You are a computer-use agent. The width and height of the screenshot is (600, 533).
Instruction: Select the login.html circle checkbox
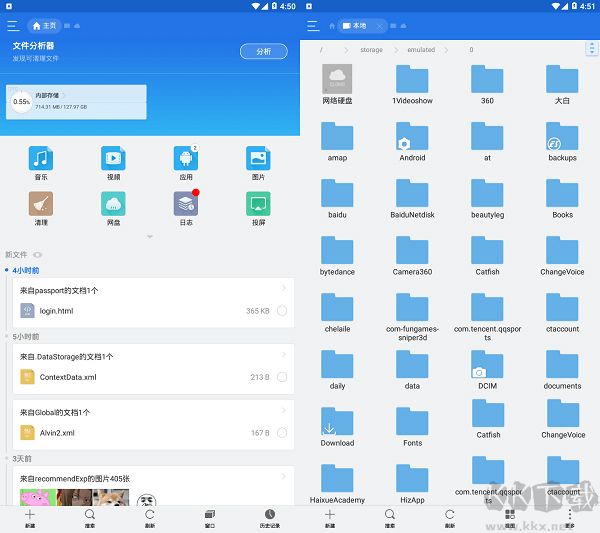coord(282,311)
